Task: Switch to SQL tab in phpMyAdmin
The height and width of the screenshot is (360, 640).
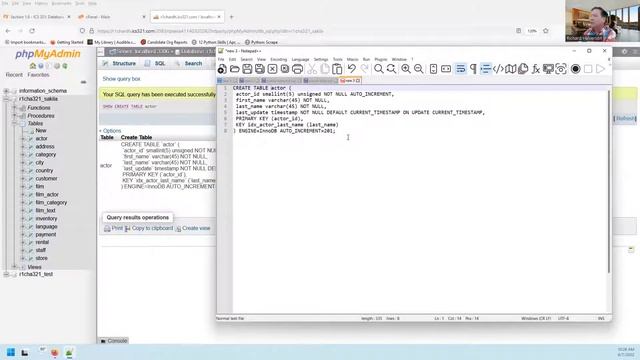Action: tap(155, 63)
